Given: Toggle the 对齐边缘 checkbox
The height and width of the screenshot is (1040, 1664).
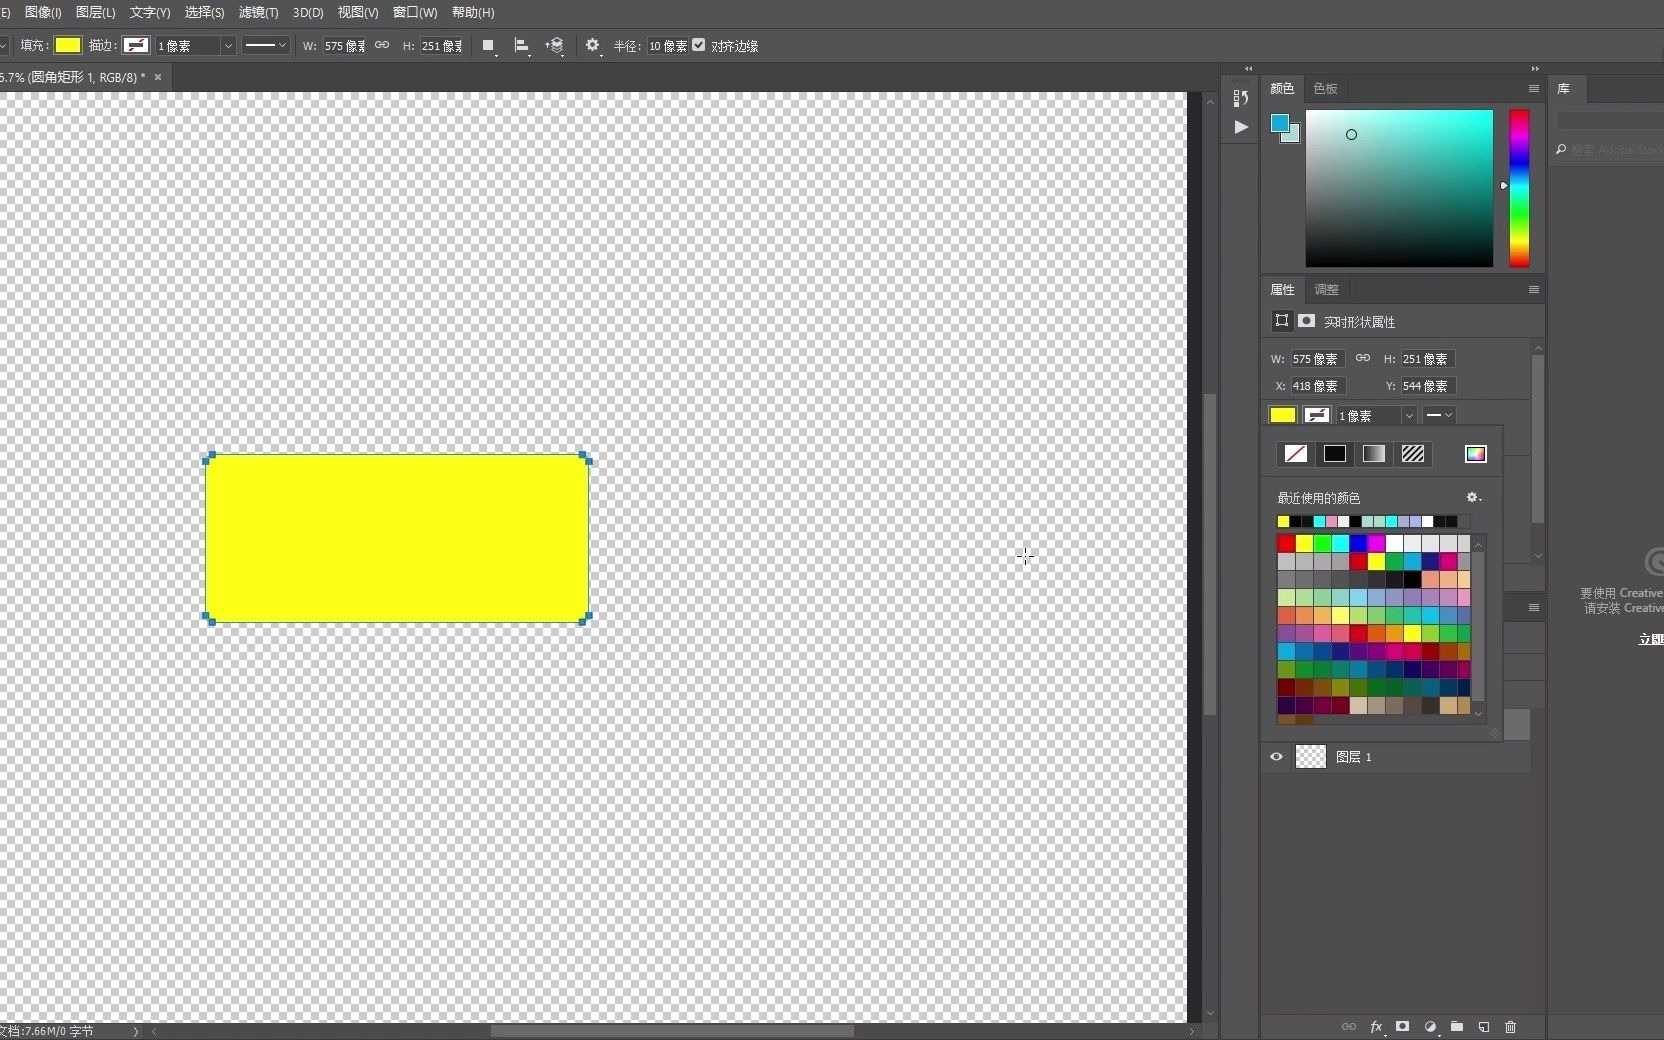Looking at the screenshot, I should pyautogui.click(x=699, y=45).
